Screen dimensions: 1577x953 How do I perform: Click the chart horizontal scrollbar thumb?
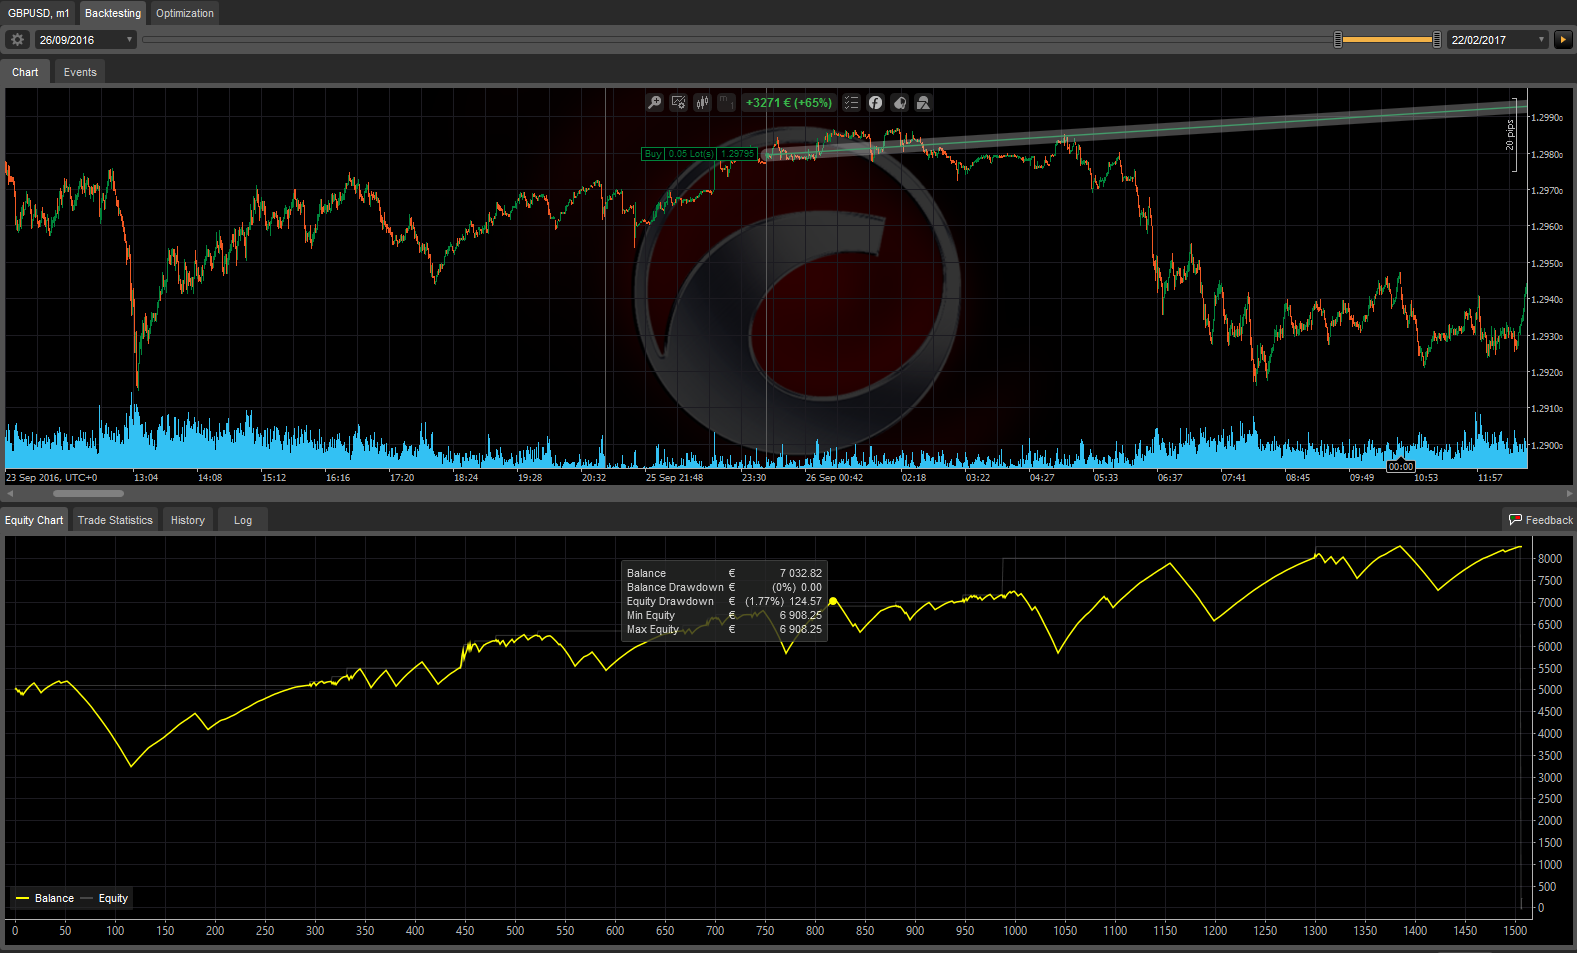(x=88, y=493)
